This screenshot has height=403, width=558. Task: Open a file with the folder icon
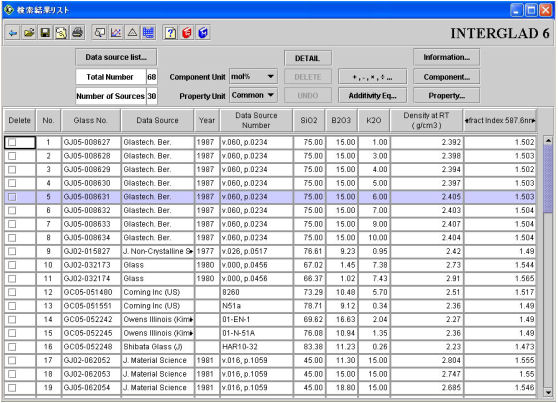29,33
